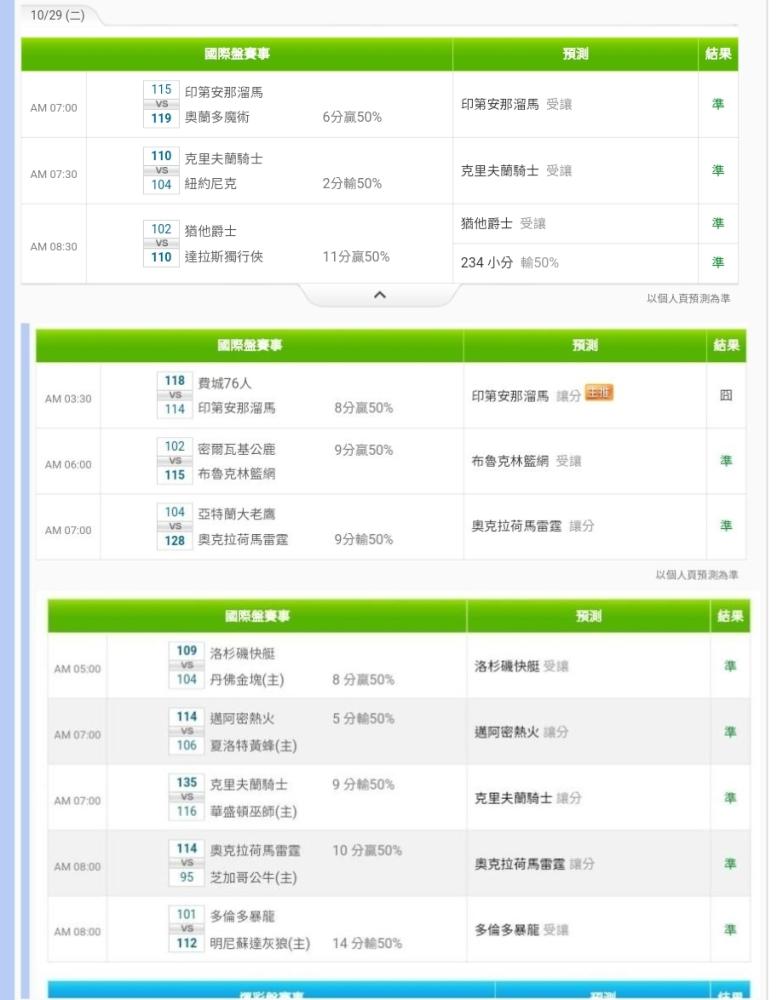
Task: Select 亞特蘭大老鷹 team name
Action: 236,514
